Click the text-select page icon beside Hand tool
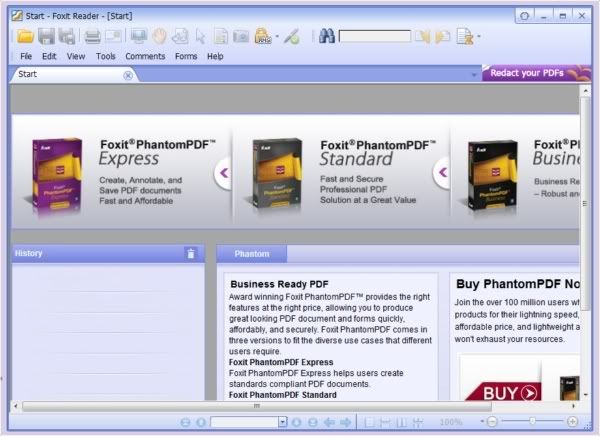The height and width of the screenshot is (436, 600). [x=180, y=36]
